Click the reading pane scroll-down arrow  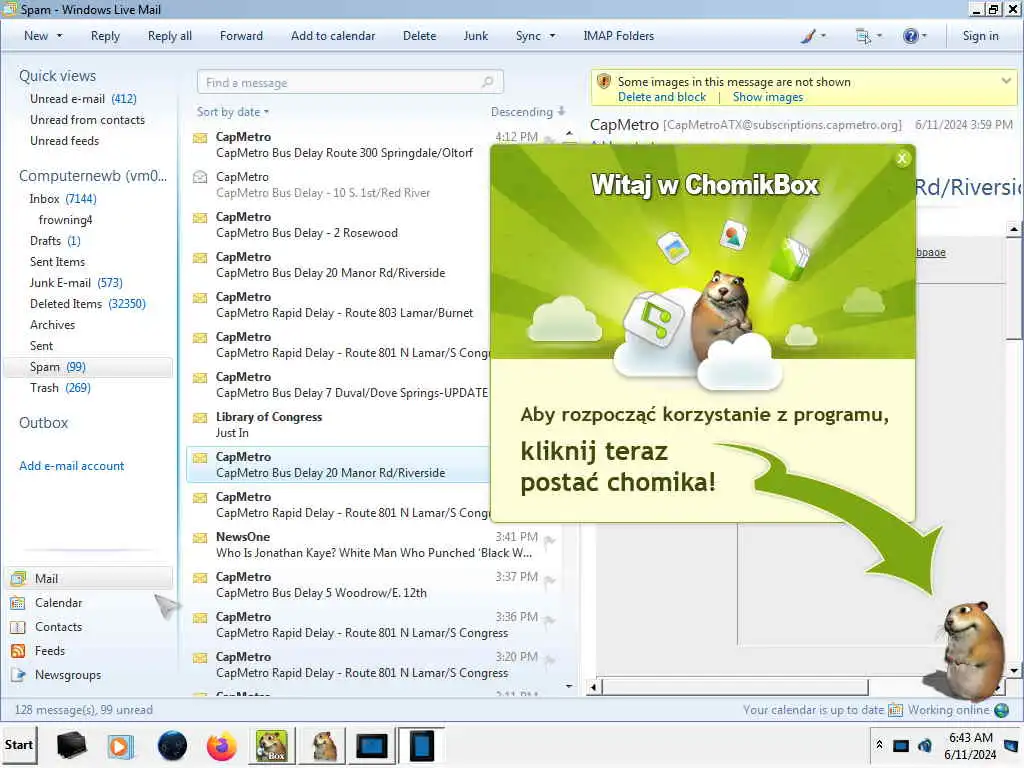[x=1013, y=671]
